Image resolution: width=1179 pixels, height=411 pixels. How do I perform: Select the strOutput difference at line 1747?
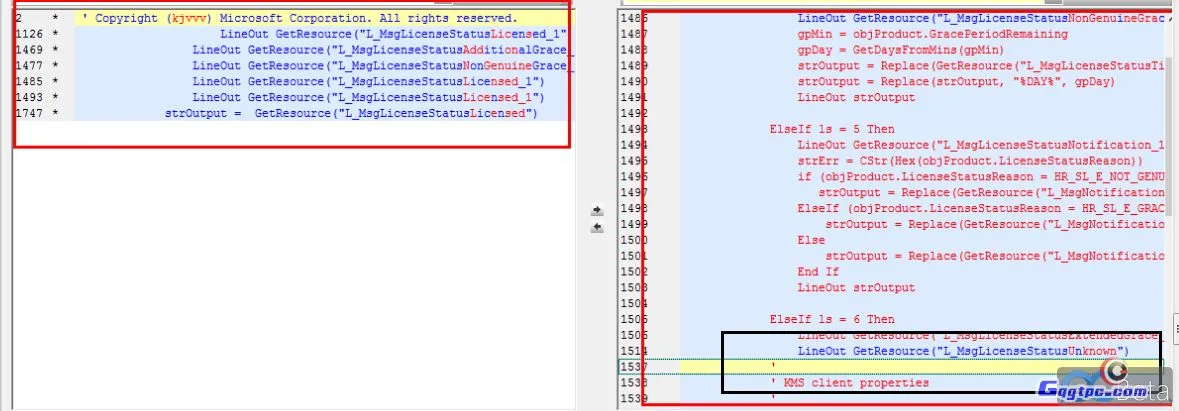[351, 113]
